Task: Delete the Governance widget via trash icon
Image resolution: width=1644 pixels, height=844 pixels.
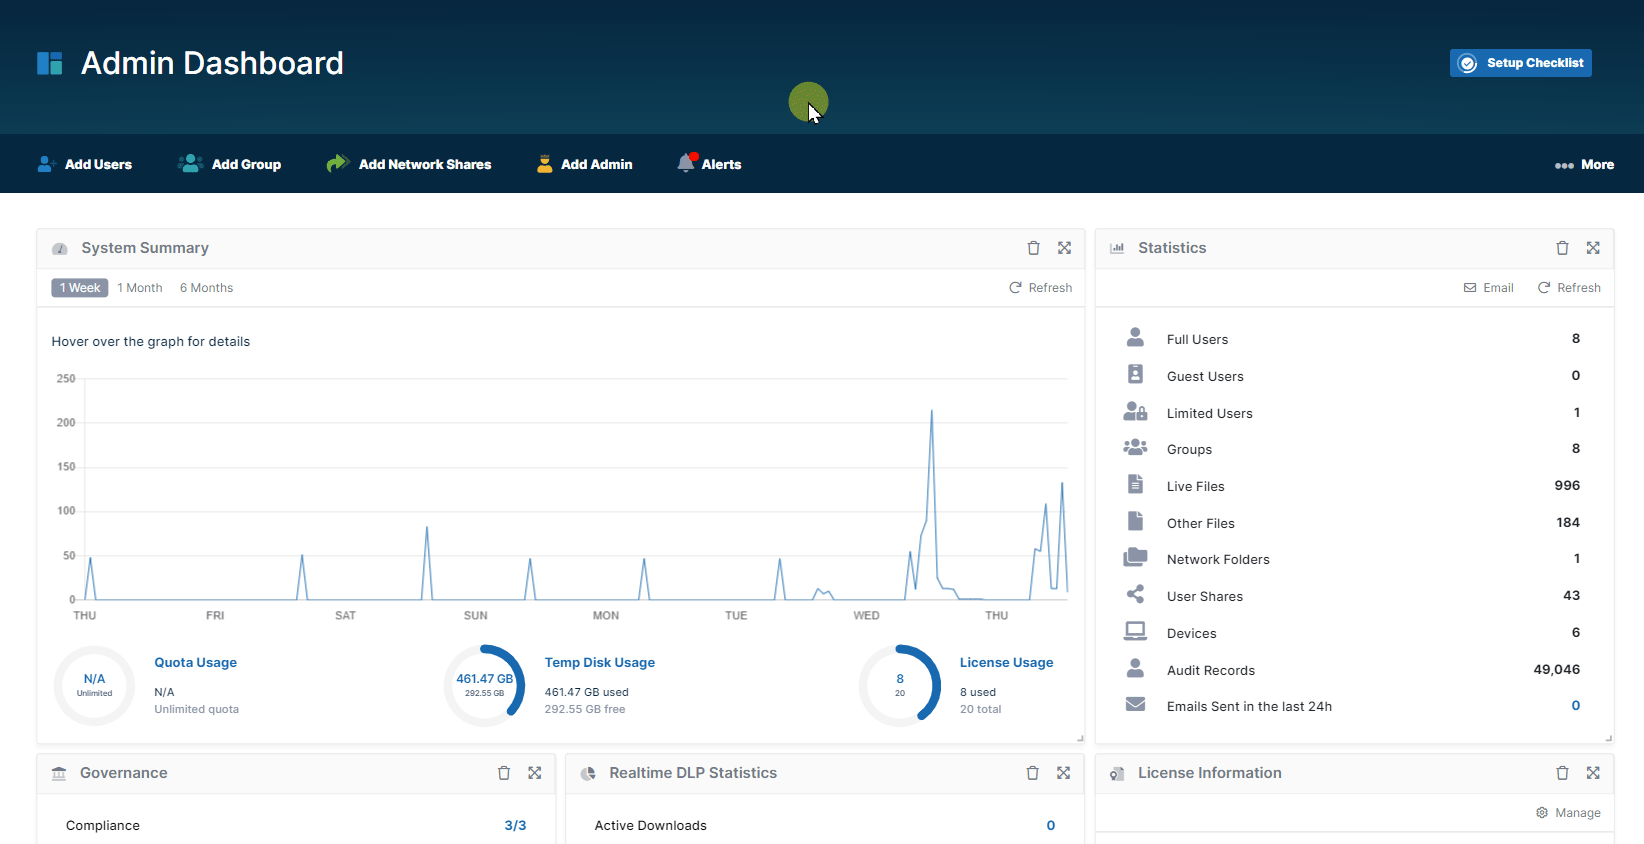Action: point(504,773)
